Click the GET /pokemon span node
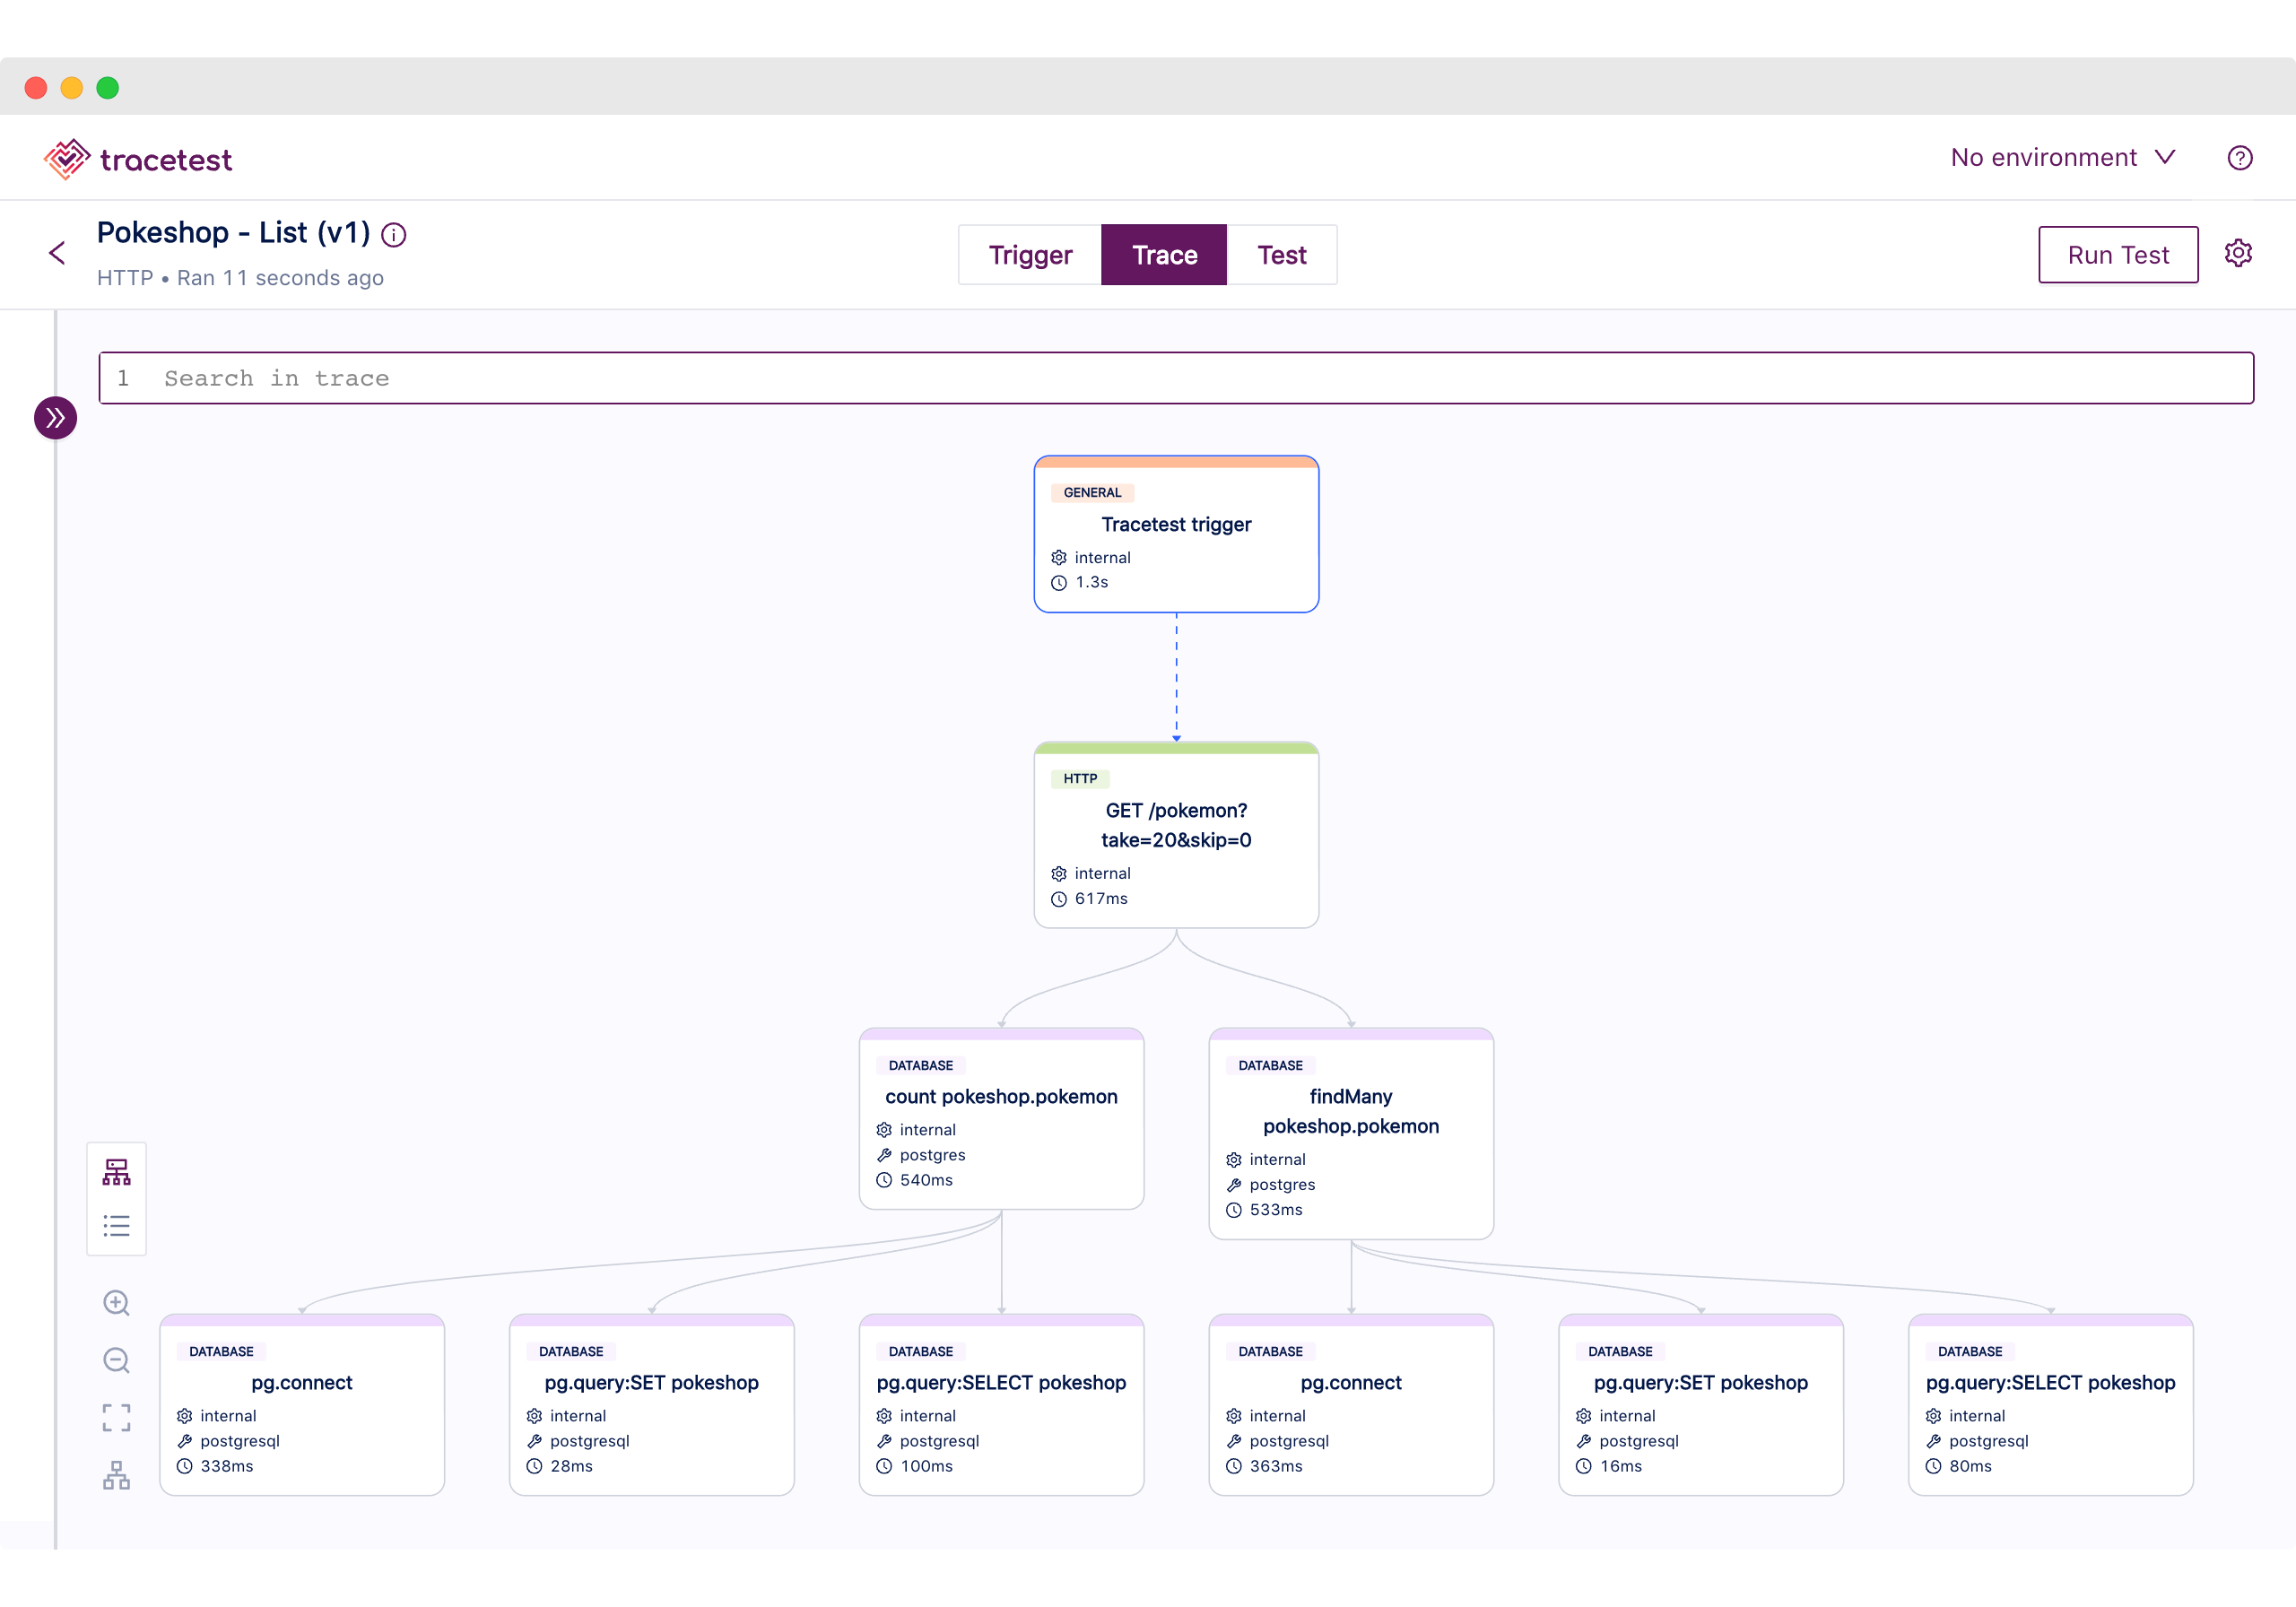This screenshot has width=2296, height=1607. click(x=1176, y=838)
